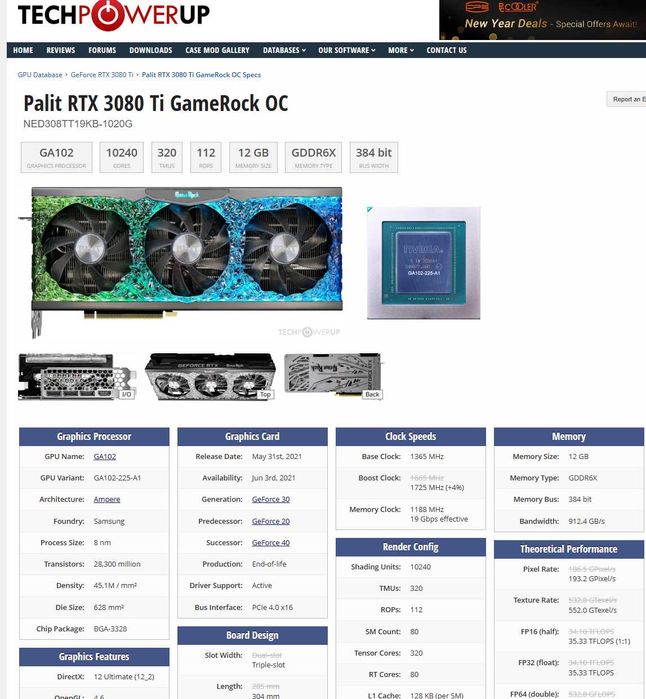Click the 193.2 GPixel/s pixel rate
Image resolution: width=646 pixels, height=699 pixels.
(x=592, y=579)
